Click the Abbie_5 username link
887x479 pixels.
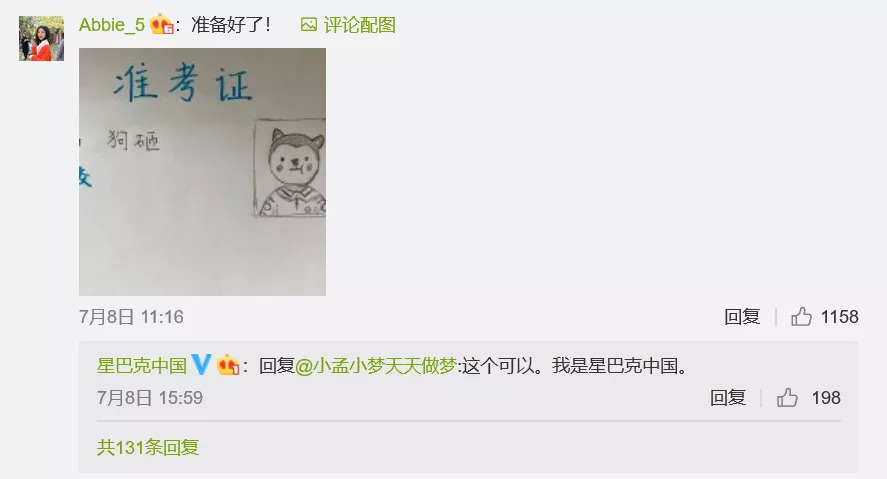tap(112, 25)
